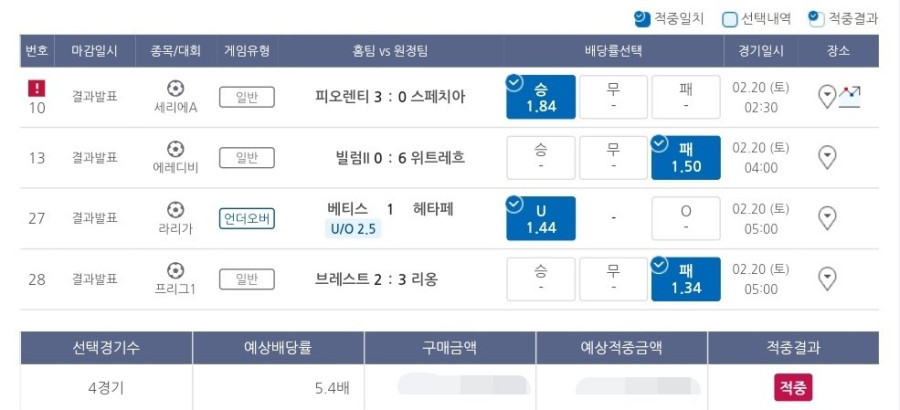This screenshot has width=900, height=410.
Task: Open location pin for 빌럼II vs 위트레흐 match
Action: pos(827,157)
